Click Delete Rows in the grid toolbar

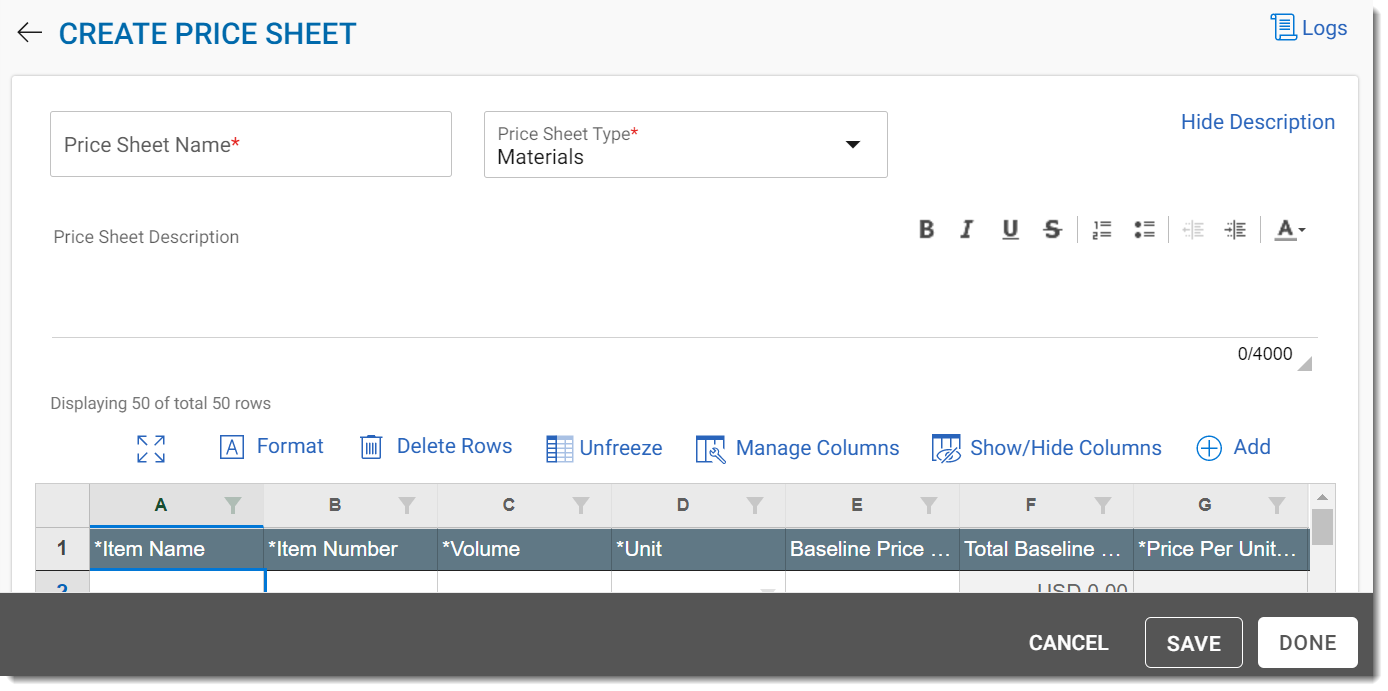pyautogui.click(x=436, y=447)
